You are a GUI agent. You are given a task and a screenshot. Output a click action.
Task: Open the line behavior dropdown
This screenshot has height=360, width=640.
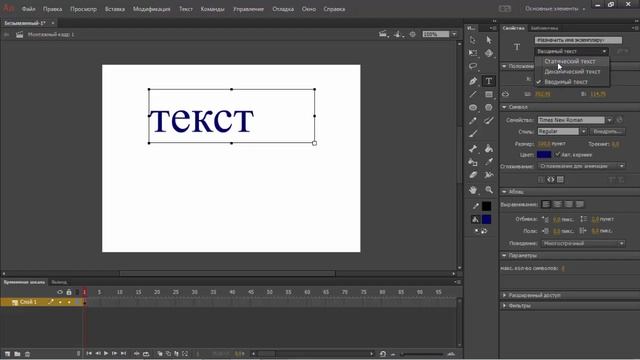click(x=583, y=243)
